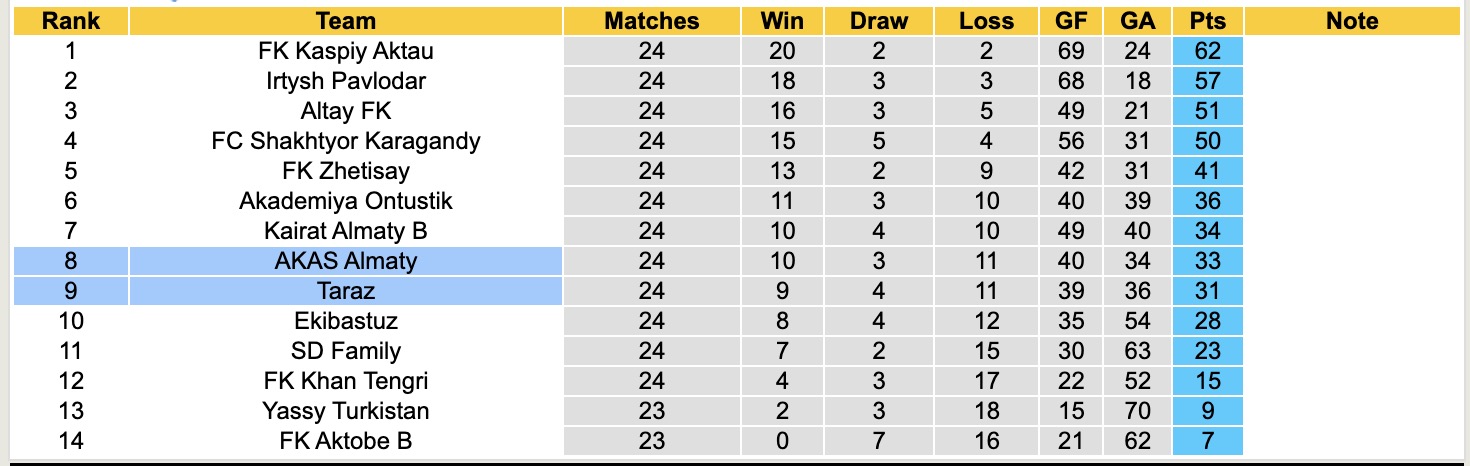Select FK Khan Tengri in standings
This screenshot has width=1470, height=466.
pos(345,381)
